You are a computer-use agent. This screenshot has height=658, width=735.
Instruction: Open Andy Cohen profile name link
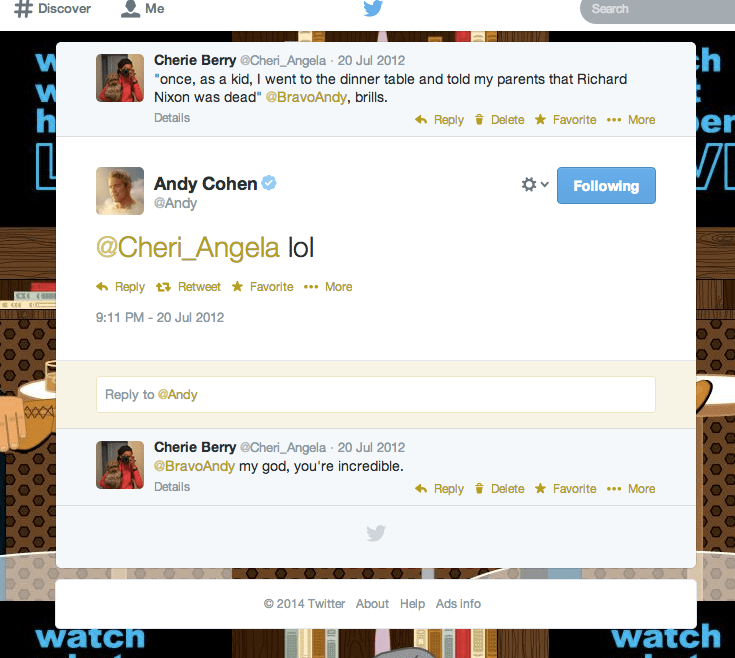pos(206,184)
